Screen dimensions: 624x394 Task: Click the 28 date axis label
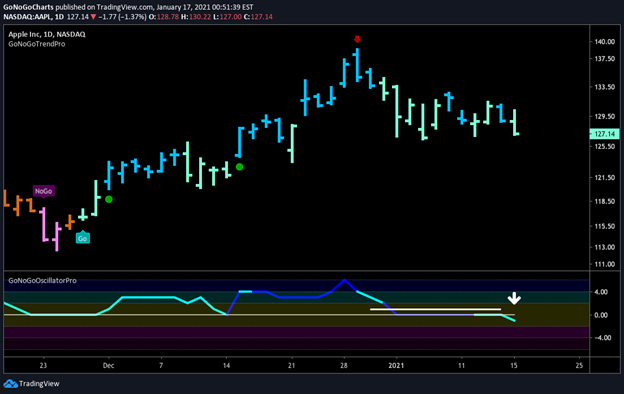coord(344,365)
